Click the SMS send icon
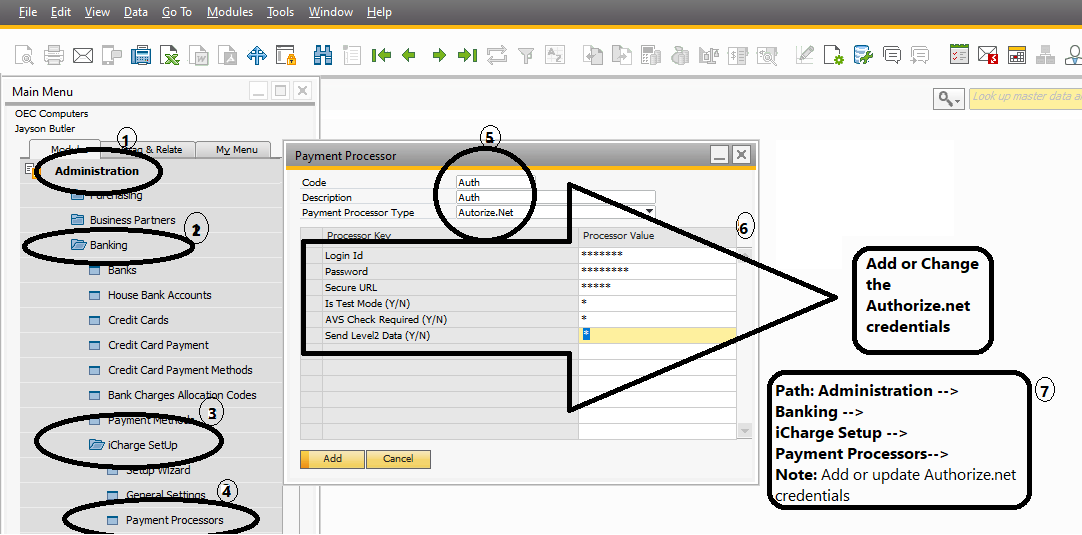Image resolution: width=1082 pixels, height=535 pixels. pos(111,55)
